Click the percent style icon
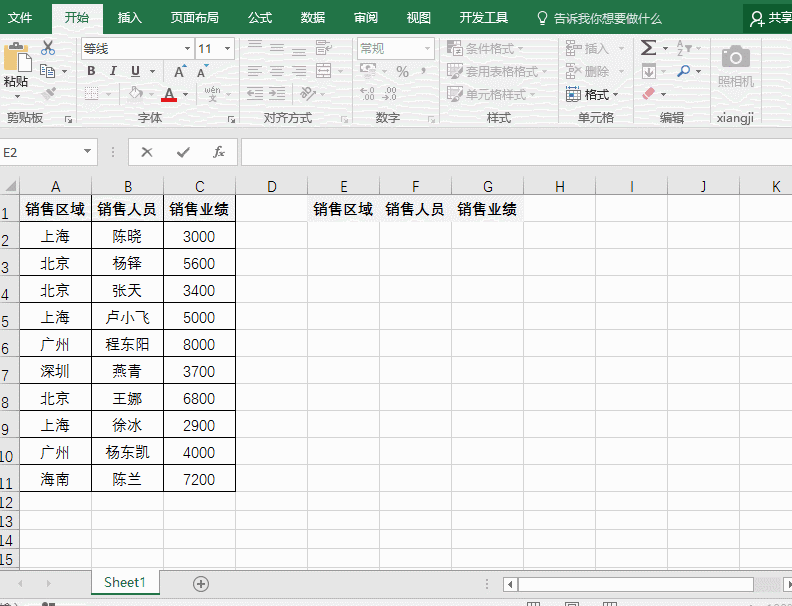This screenshot has width=792, height=606. point(403,72)
